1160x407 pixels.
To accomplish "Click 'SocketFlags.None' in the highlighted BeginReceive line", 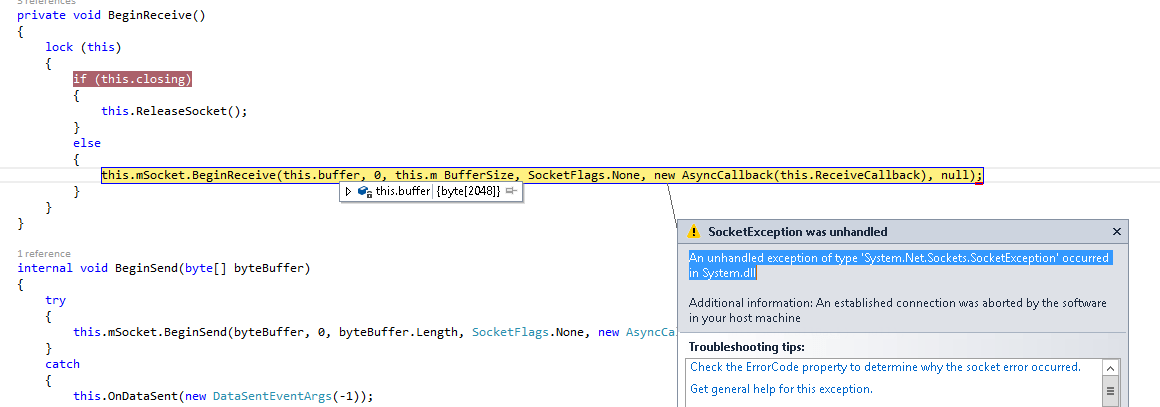I will 584,175.
